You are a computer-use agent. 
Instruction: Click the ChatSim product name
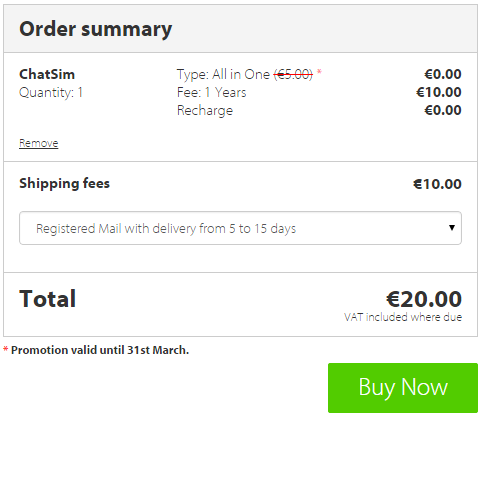pos(47,74)
